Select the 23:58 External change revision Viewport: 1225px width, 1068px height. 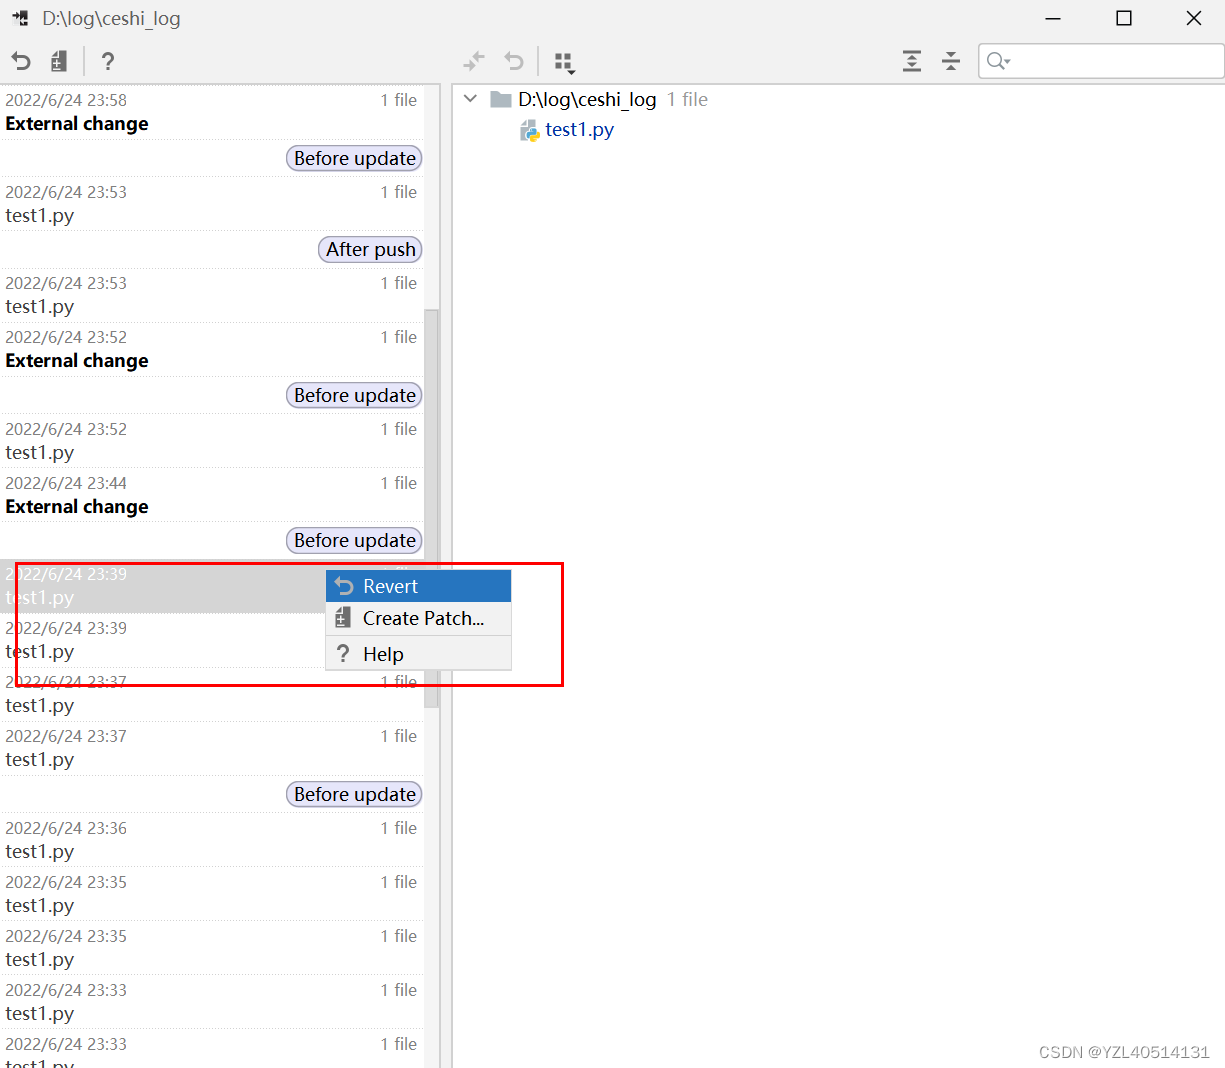pyautogui.click(x=211, y=112)
